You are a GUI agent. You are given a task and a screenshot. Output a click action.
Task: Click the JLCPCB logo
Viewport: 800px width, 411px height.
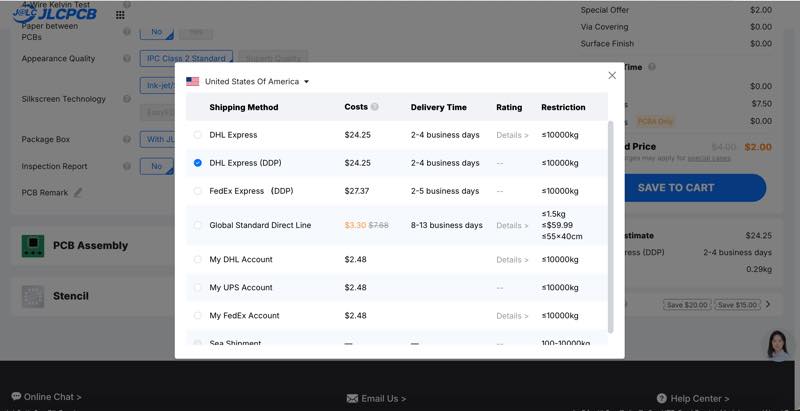point(55,14)
